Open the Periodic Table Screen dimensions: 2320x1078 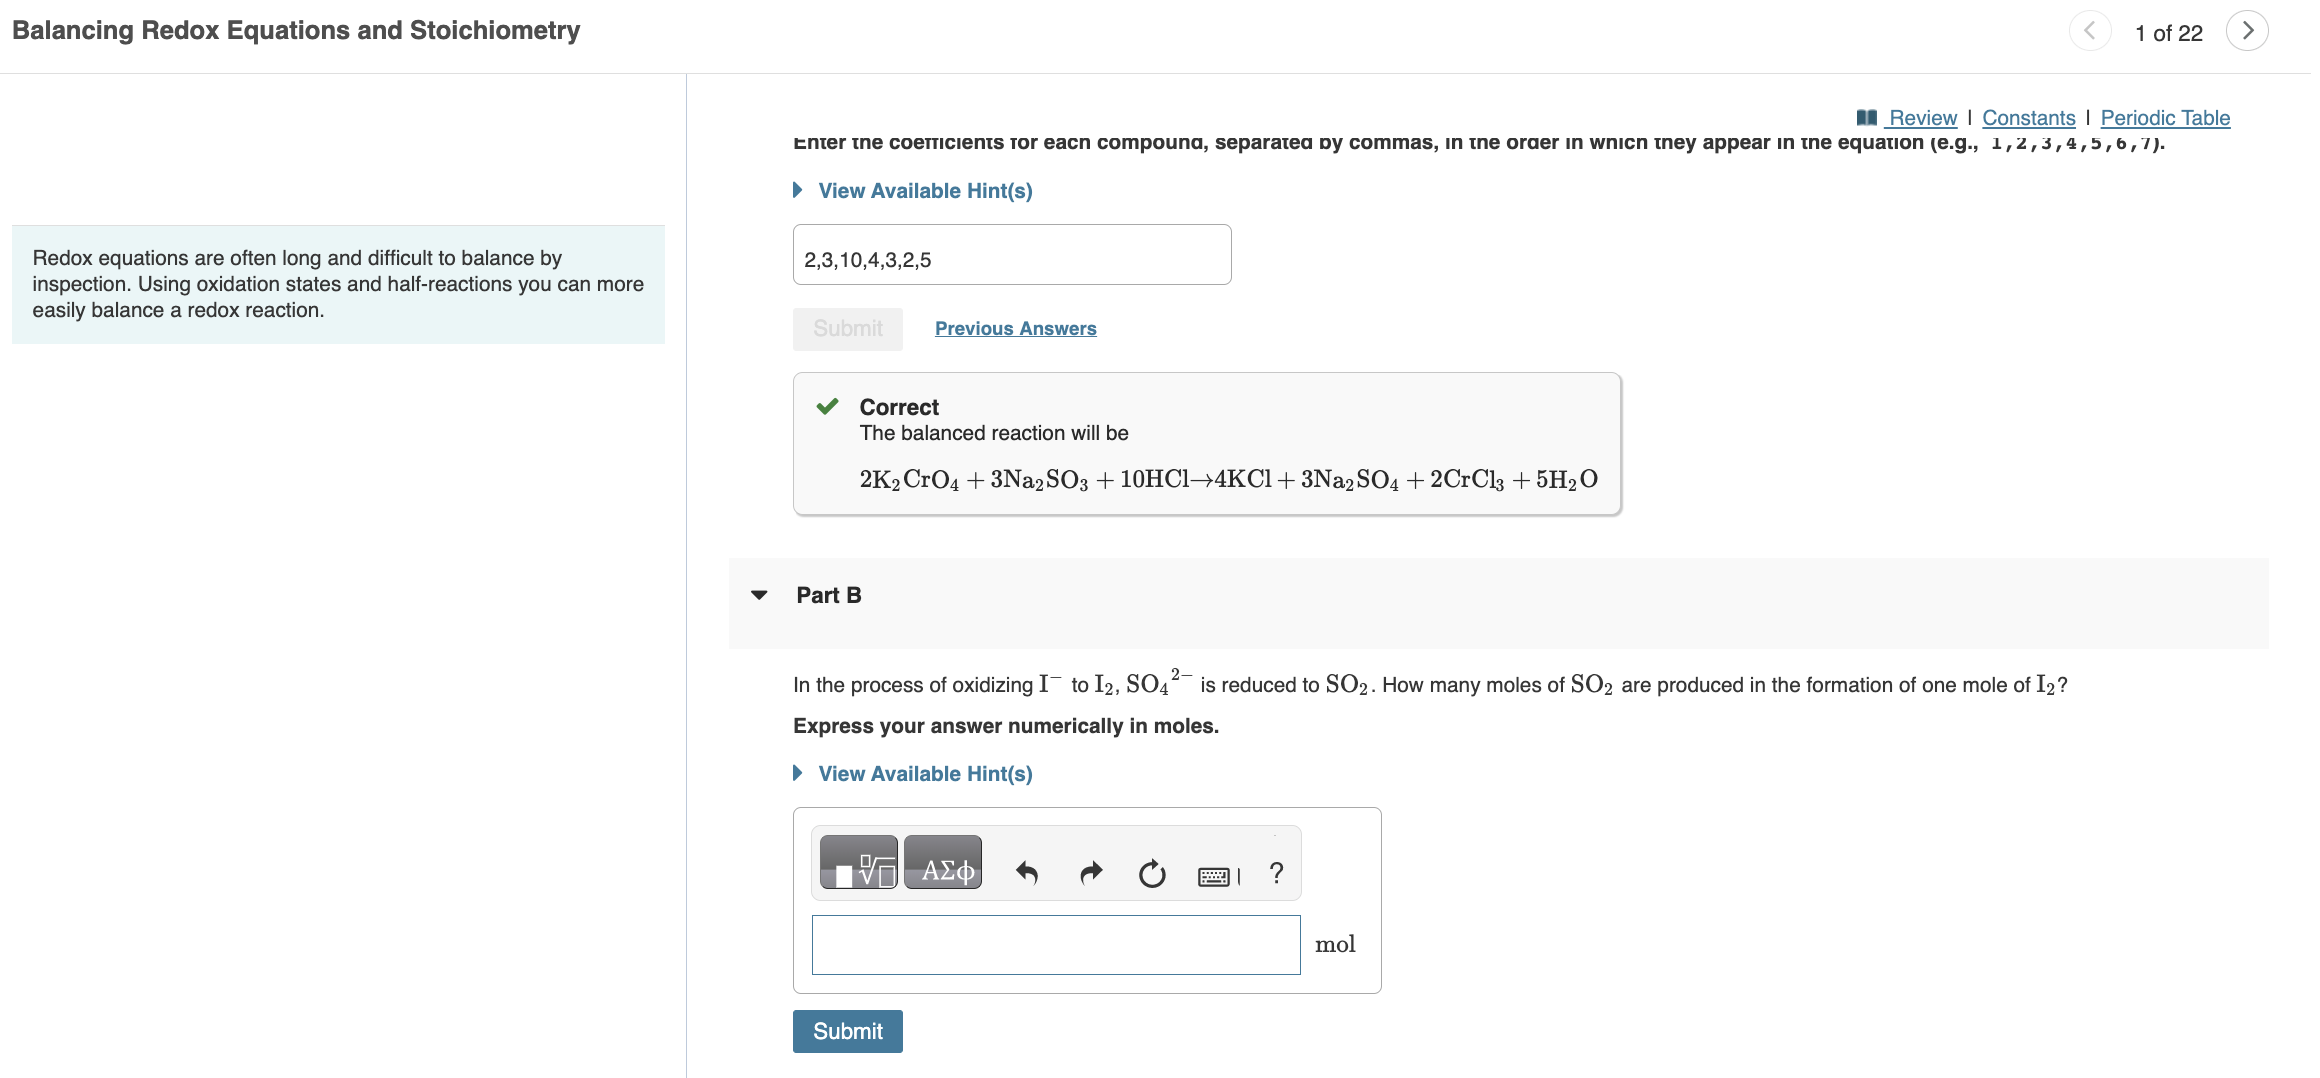click(x=2165, y=117)
